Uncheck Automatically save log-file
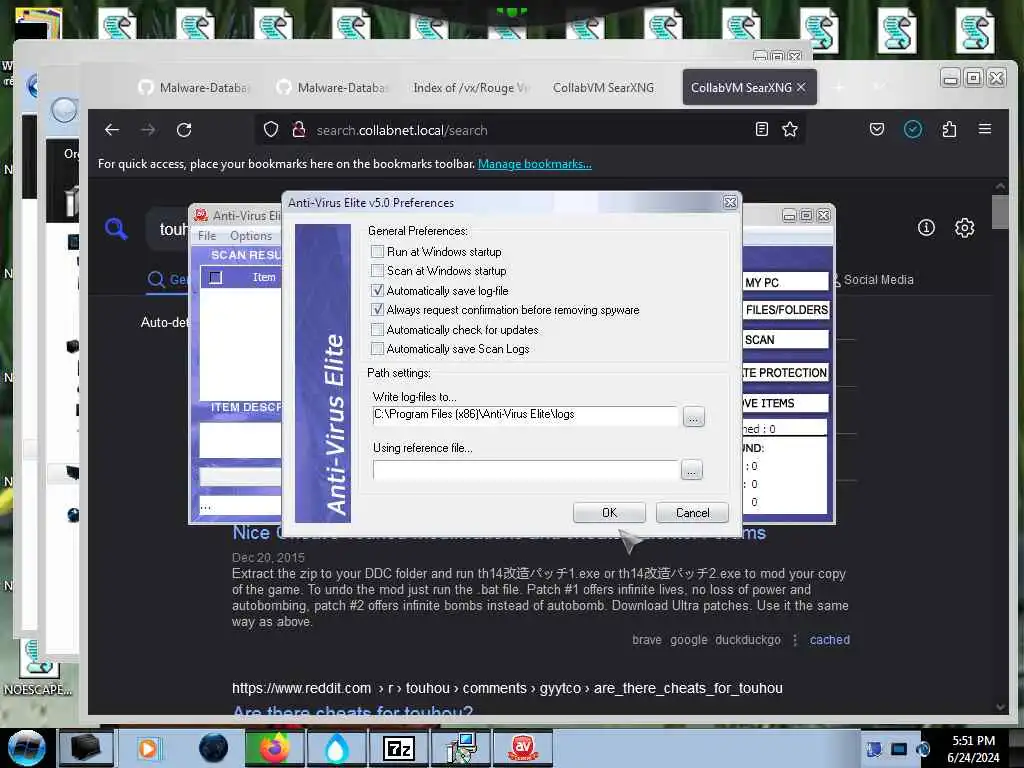 point(377,290)
